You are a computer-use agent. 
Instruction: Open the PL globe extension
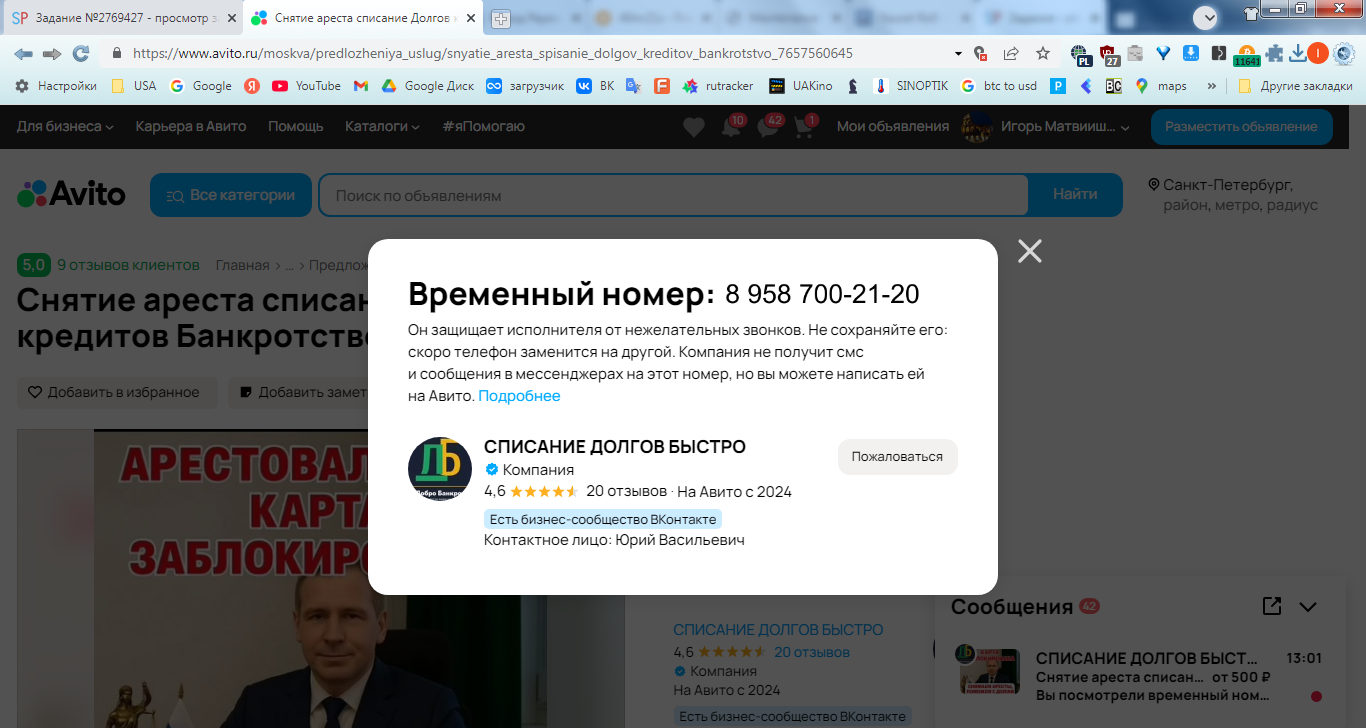coord(1080,54)
